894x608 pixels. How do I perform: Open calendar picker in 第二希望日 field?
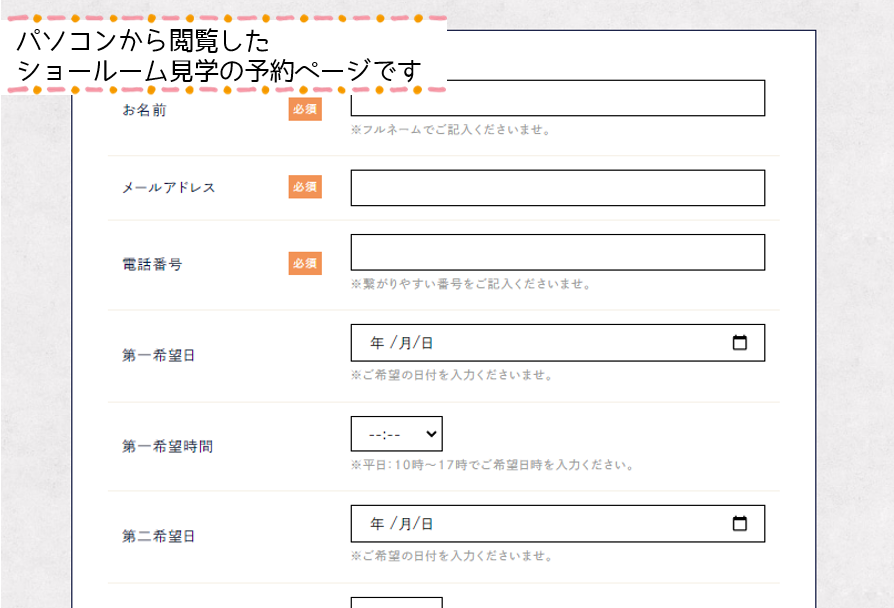coord(740,524)
